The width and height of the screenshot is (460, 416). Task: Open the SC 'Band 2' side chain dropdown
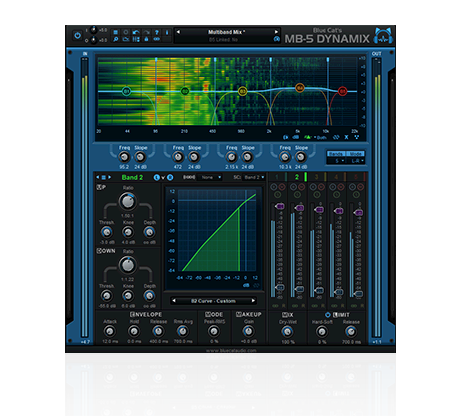coord(254,177)
